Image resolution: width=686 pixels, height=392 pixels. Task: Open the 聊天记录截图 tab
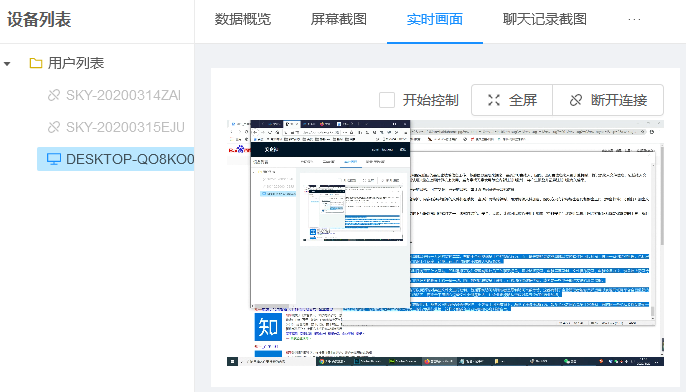(545, 19)
